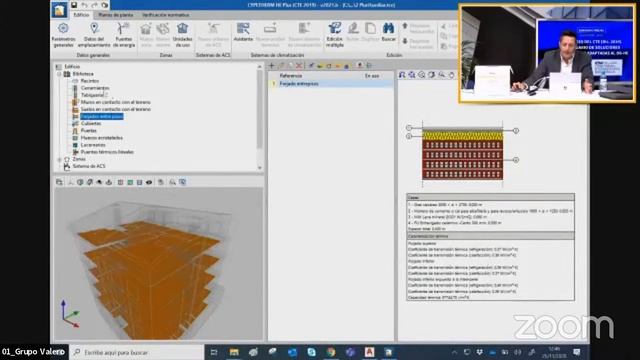Collapse the Biblioteca tree node
The image size is (640, 360).
coord(60,74)
